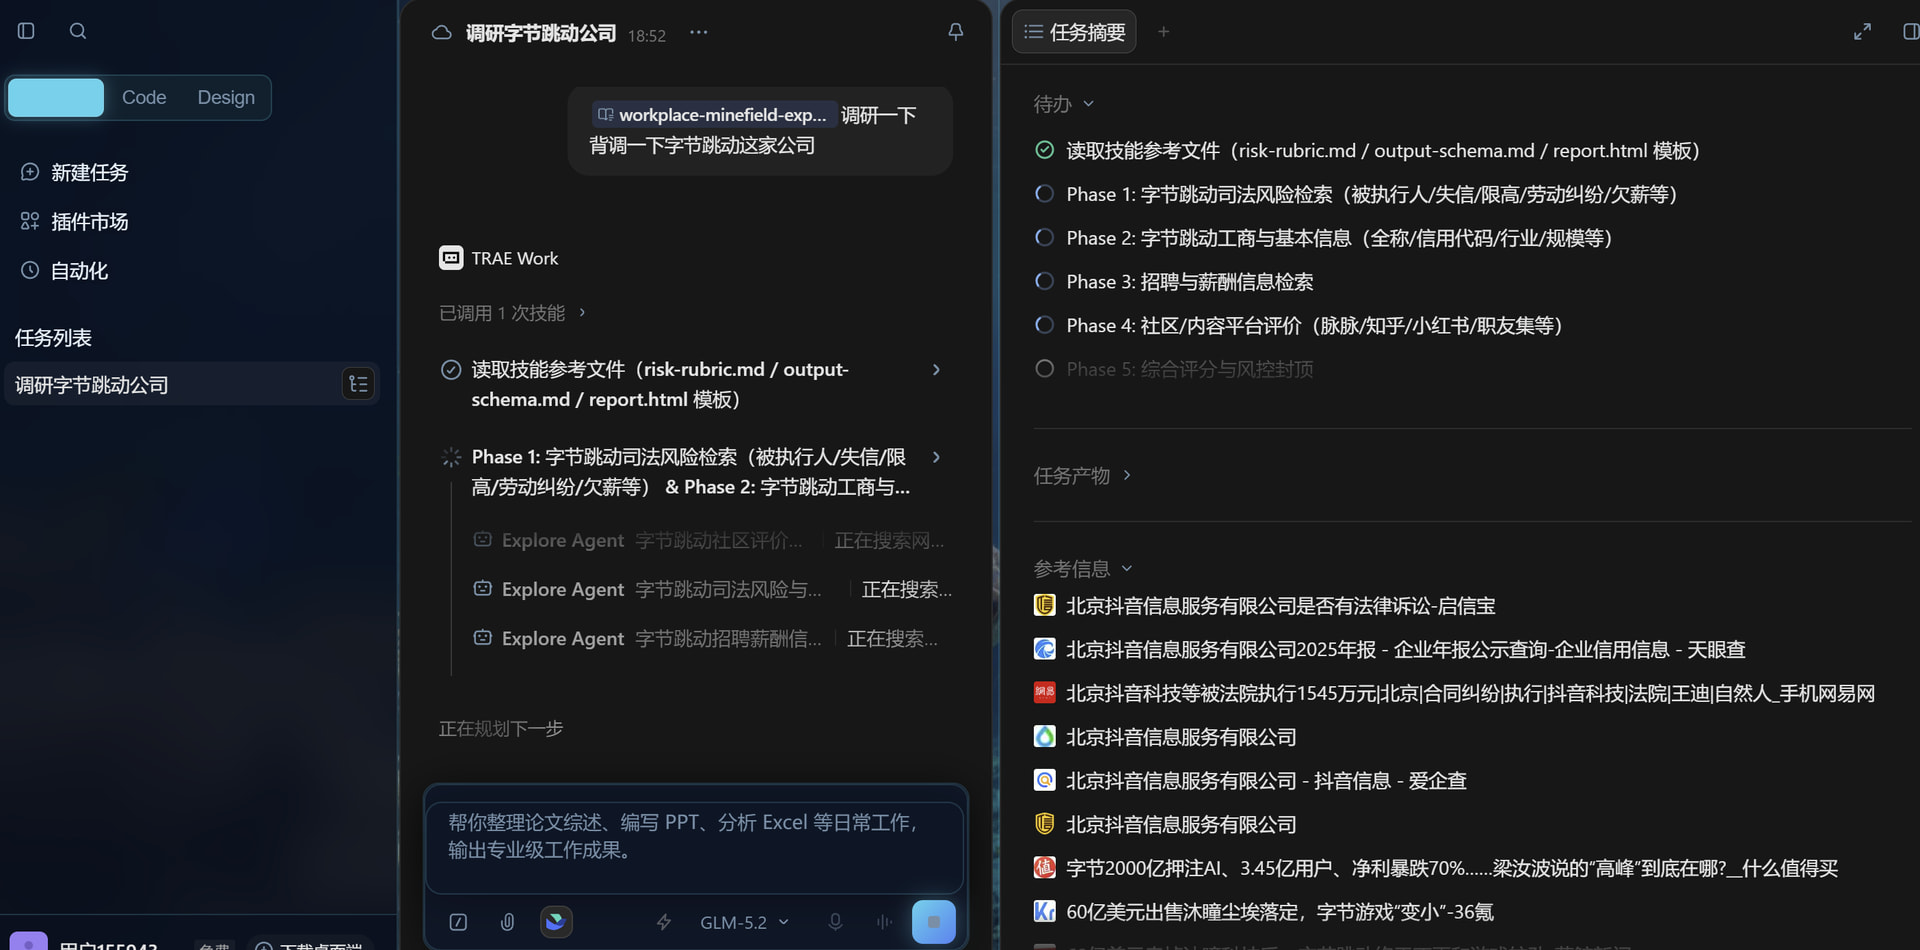Image resolution: width=1920 pixels, height=950 pixels.
Task: Stop the running task with the square button
Action: [934, 922]
